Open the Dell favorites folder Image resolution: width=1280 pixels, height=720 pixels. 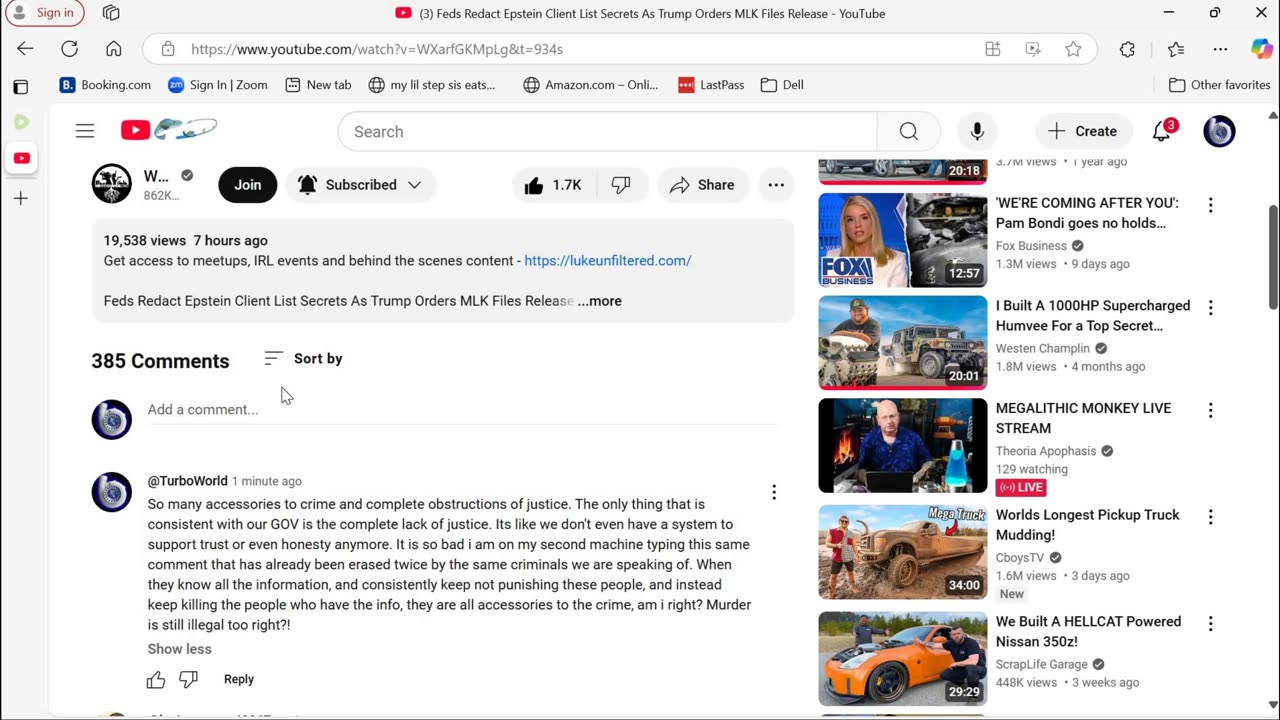click(782, 85)
